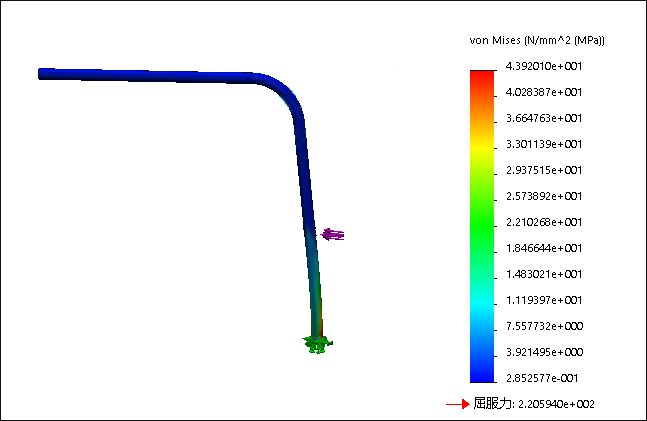Click the purple force load arrows
647x421 pixels.
click(332, 234)
